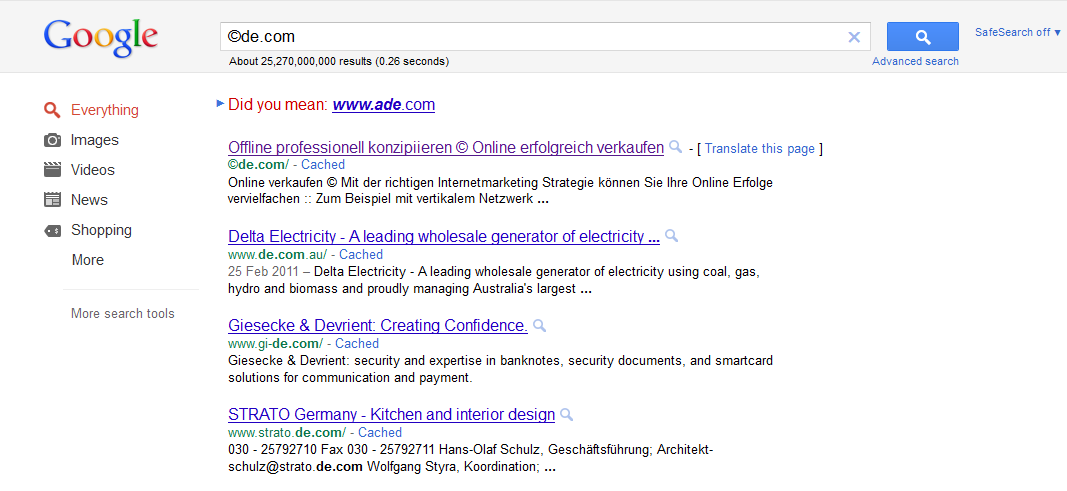
Task: Open Offline professionell konzipiieren result title
Action: point(446,148)
